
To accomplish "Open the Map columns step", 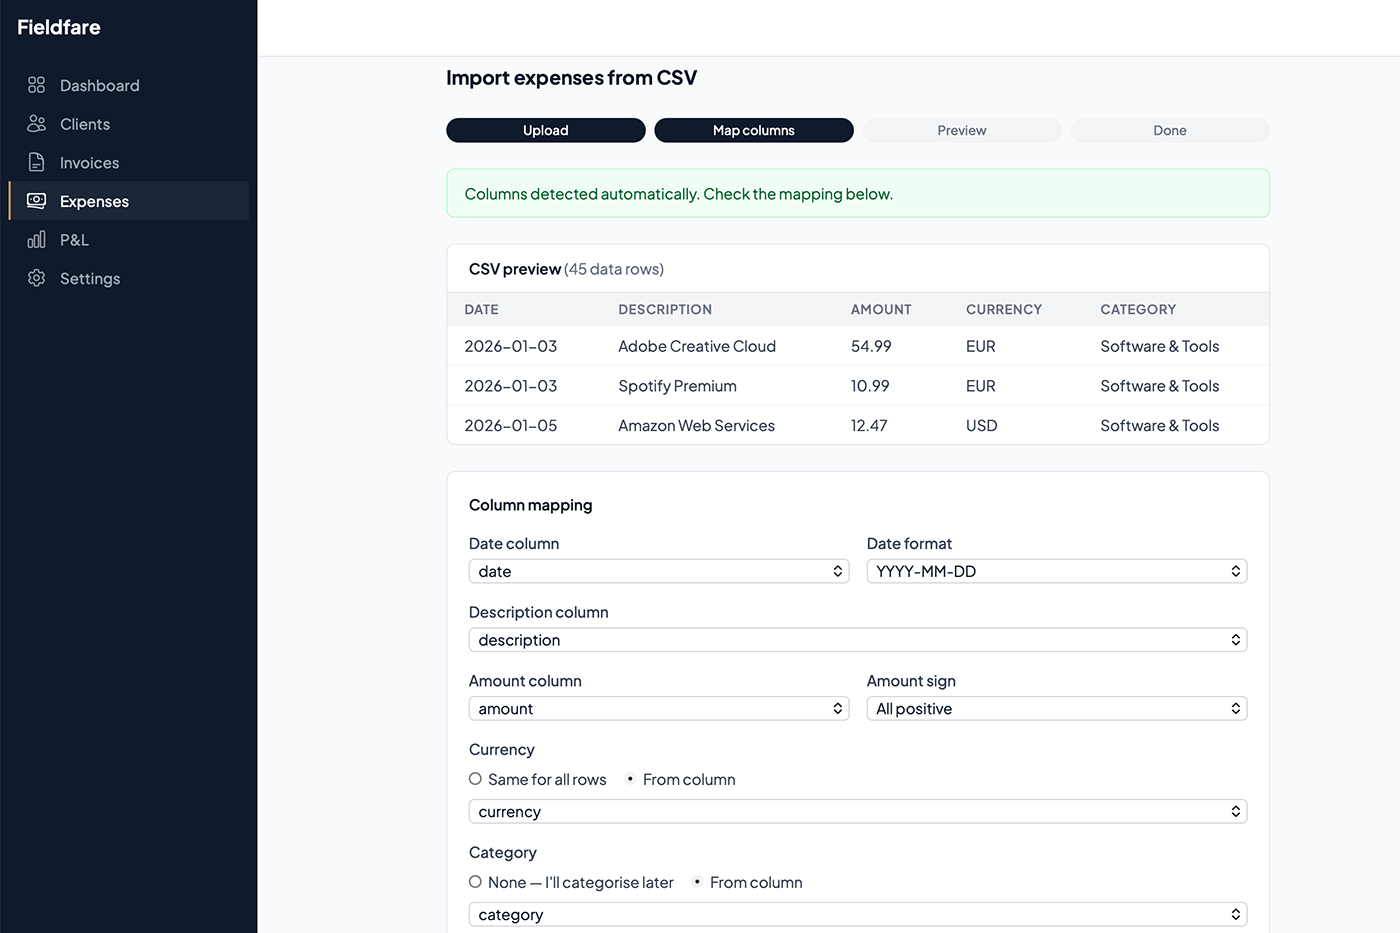I will point(753,130).
